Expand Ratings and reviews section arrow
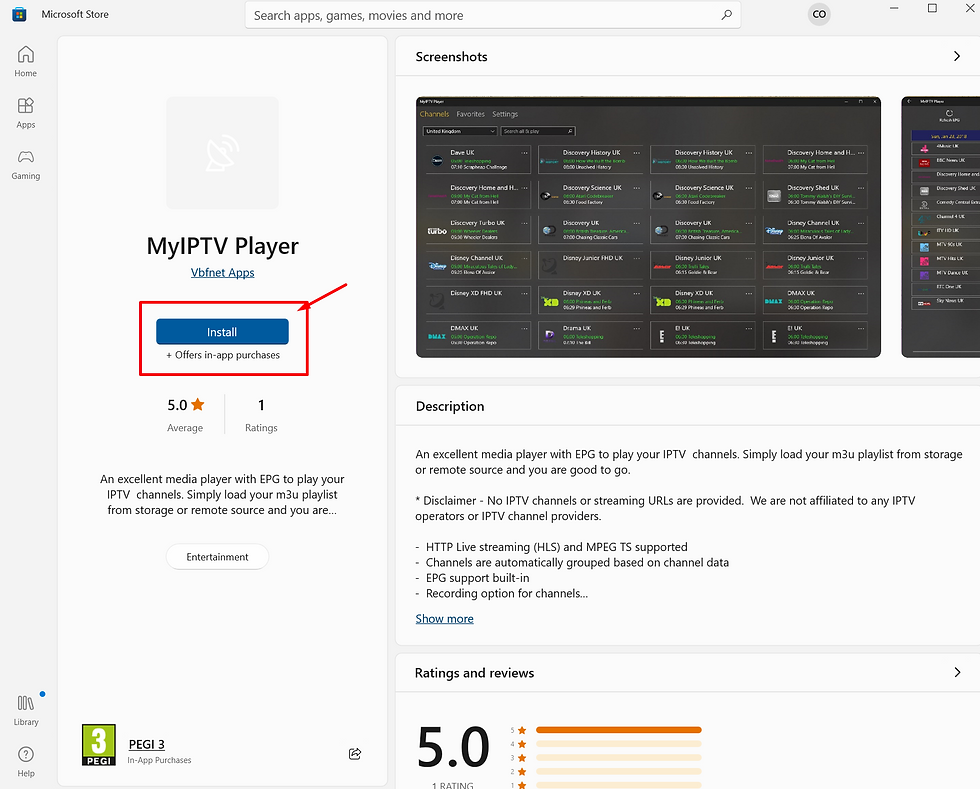The image size is (980, 789). tap(957, 673)
